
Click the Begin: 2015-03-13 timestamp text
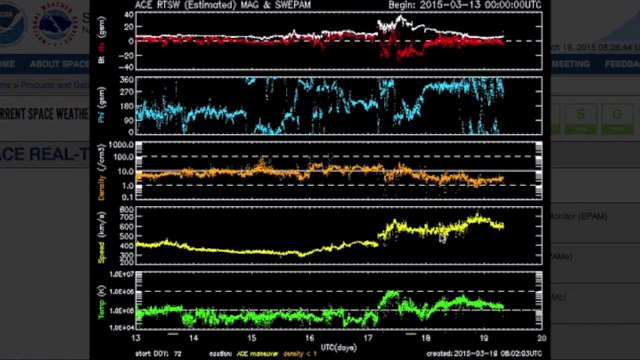click(x=464, y=5)
